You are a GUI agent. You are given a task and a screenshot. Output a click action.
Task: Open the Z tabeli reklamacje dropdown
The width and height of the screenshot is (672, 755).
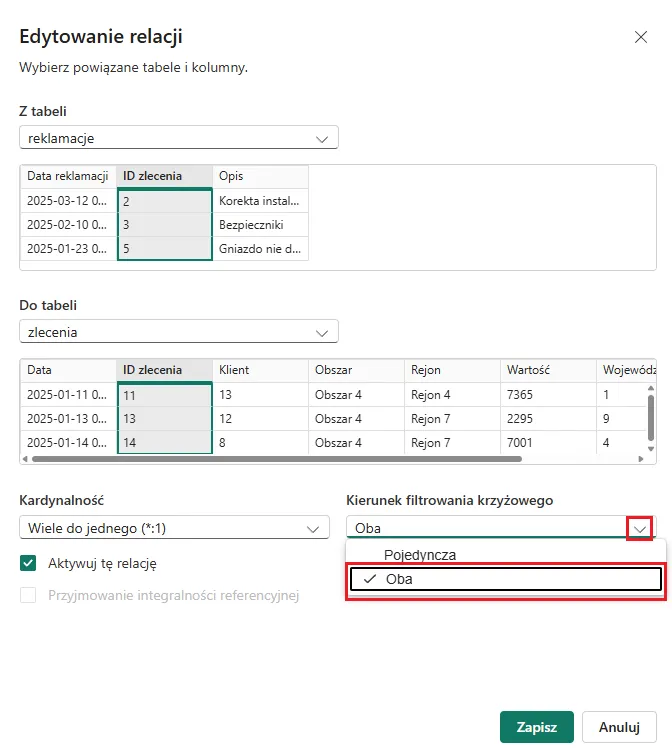(x=179, y=138)
